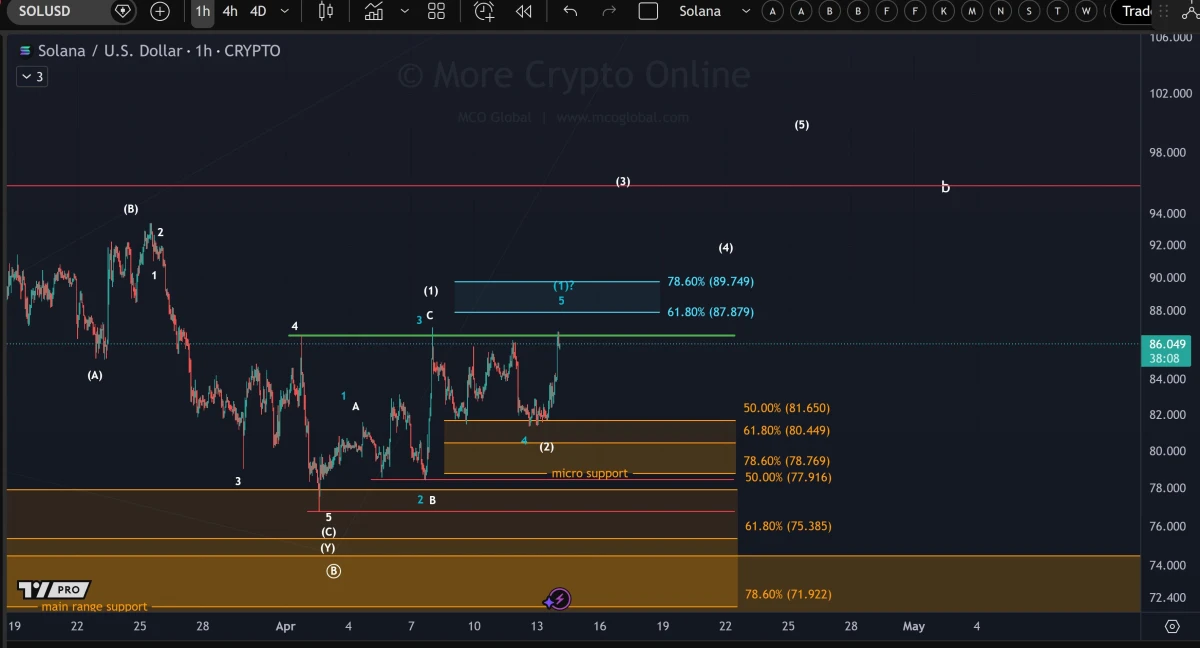Click the 78.60% (78.769) Fibonacci label
This screenshot has height=648, width=1200.
click(787, 461)
